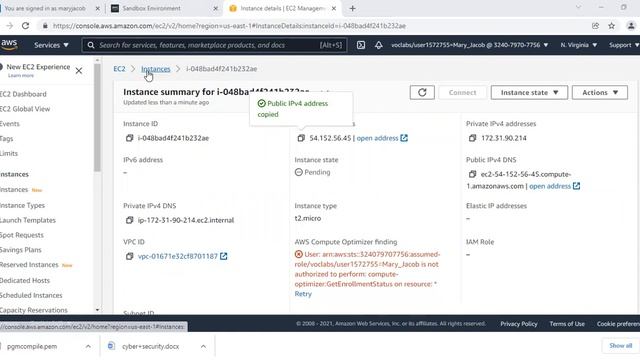Expand the browser tab search chevron
The image size is (640, 360).
578,7
